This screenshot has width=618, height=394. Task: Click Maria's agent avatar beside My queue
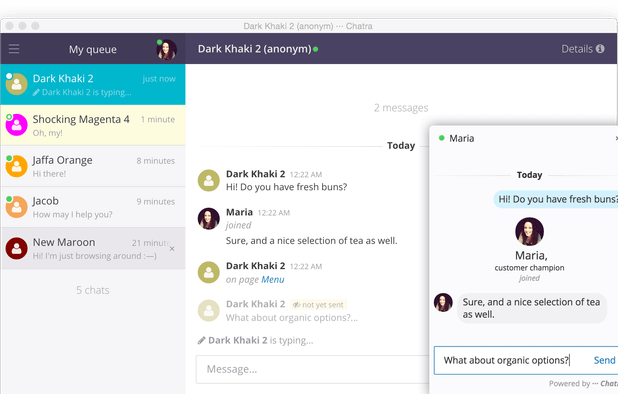pyautogui.click(x=166, y=50)
